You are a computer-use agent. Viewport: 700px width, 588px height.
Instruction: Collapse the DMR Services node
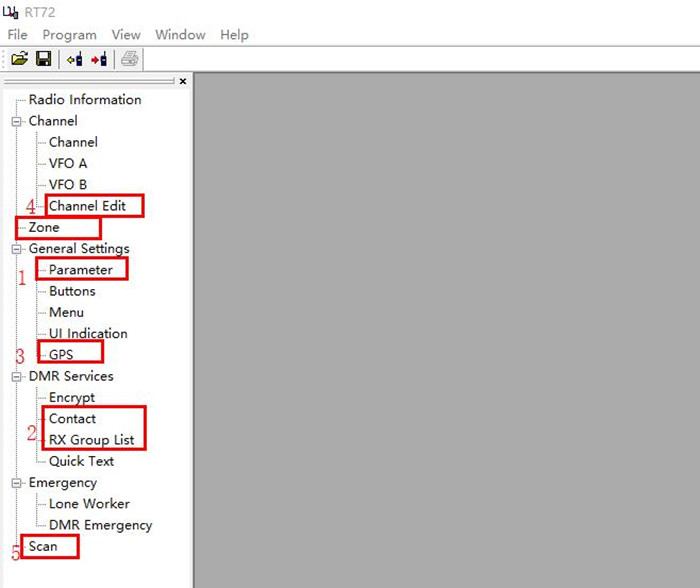point(16,377)
